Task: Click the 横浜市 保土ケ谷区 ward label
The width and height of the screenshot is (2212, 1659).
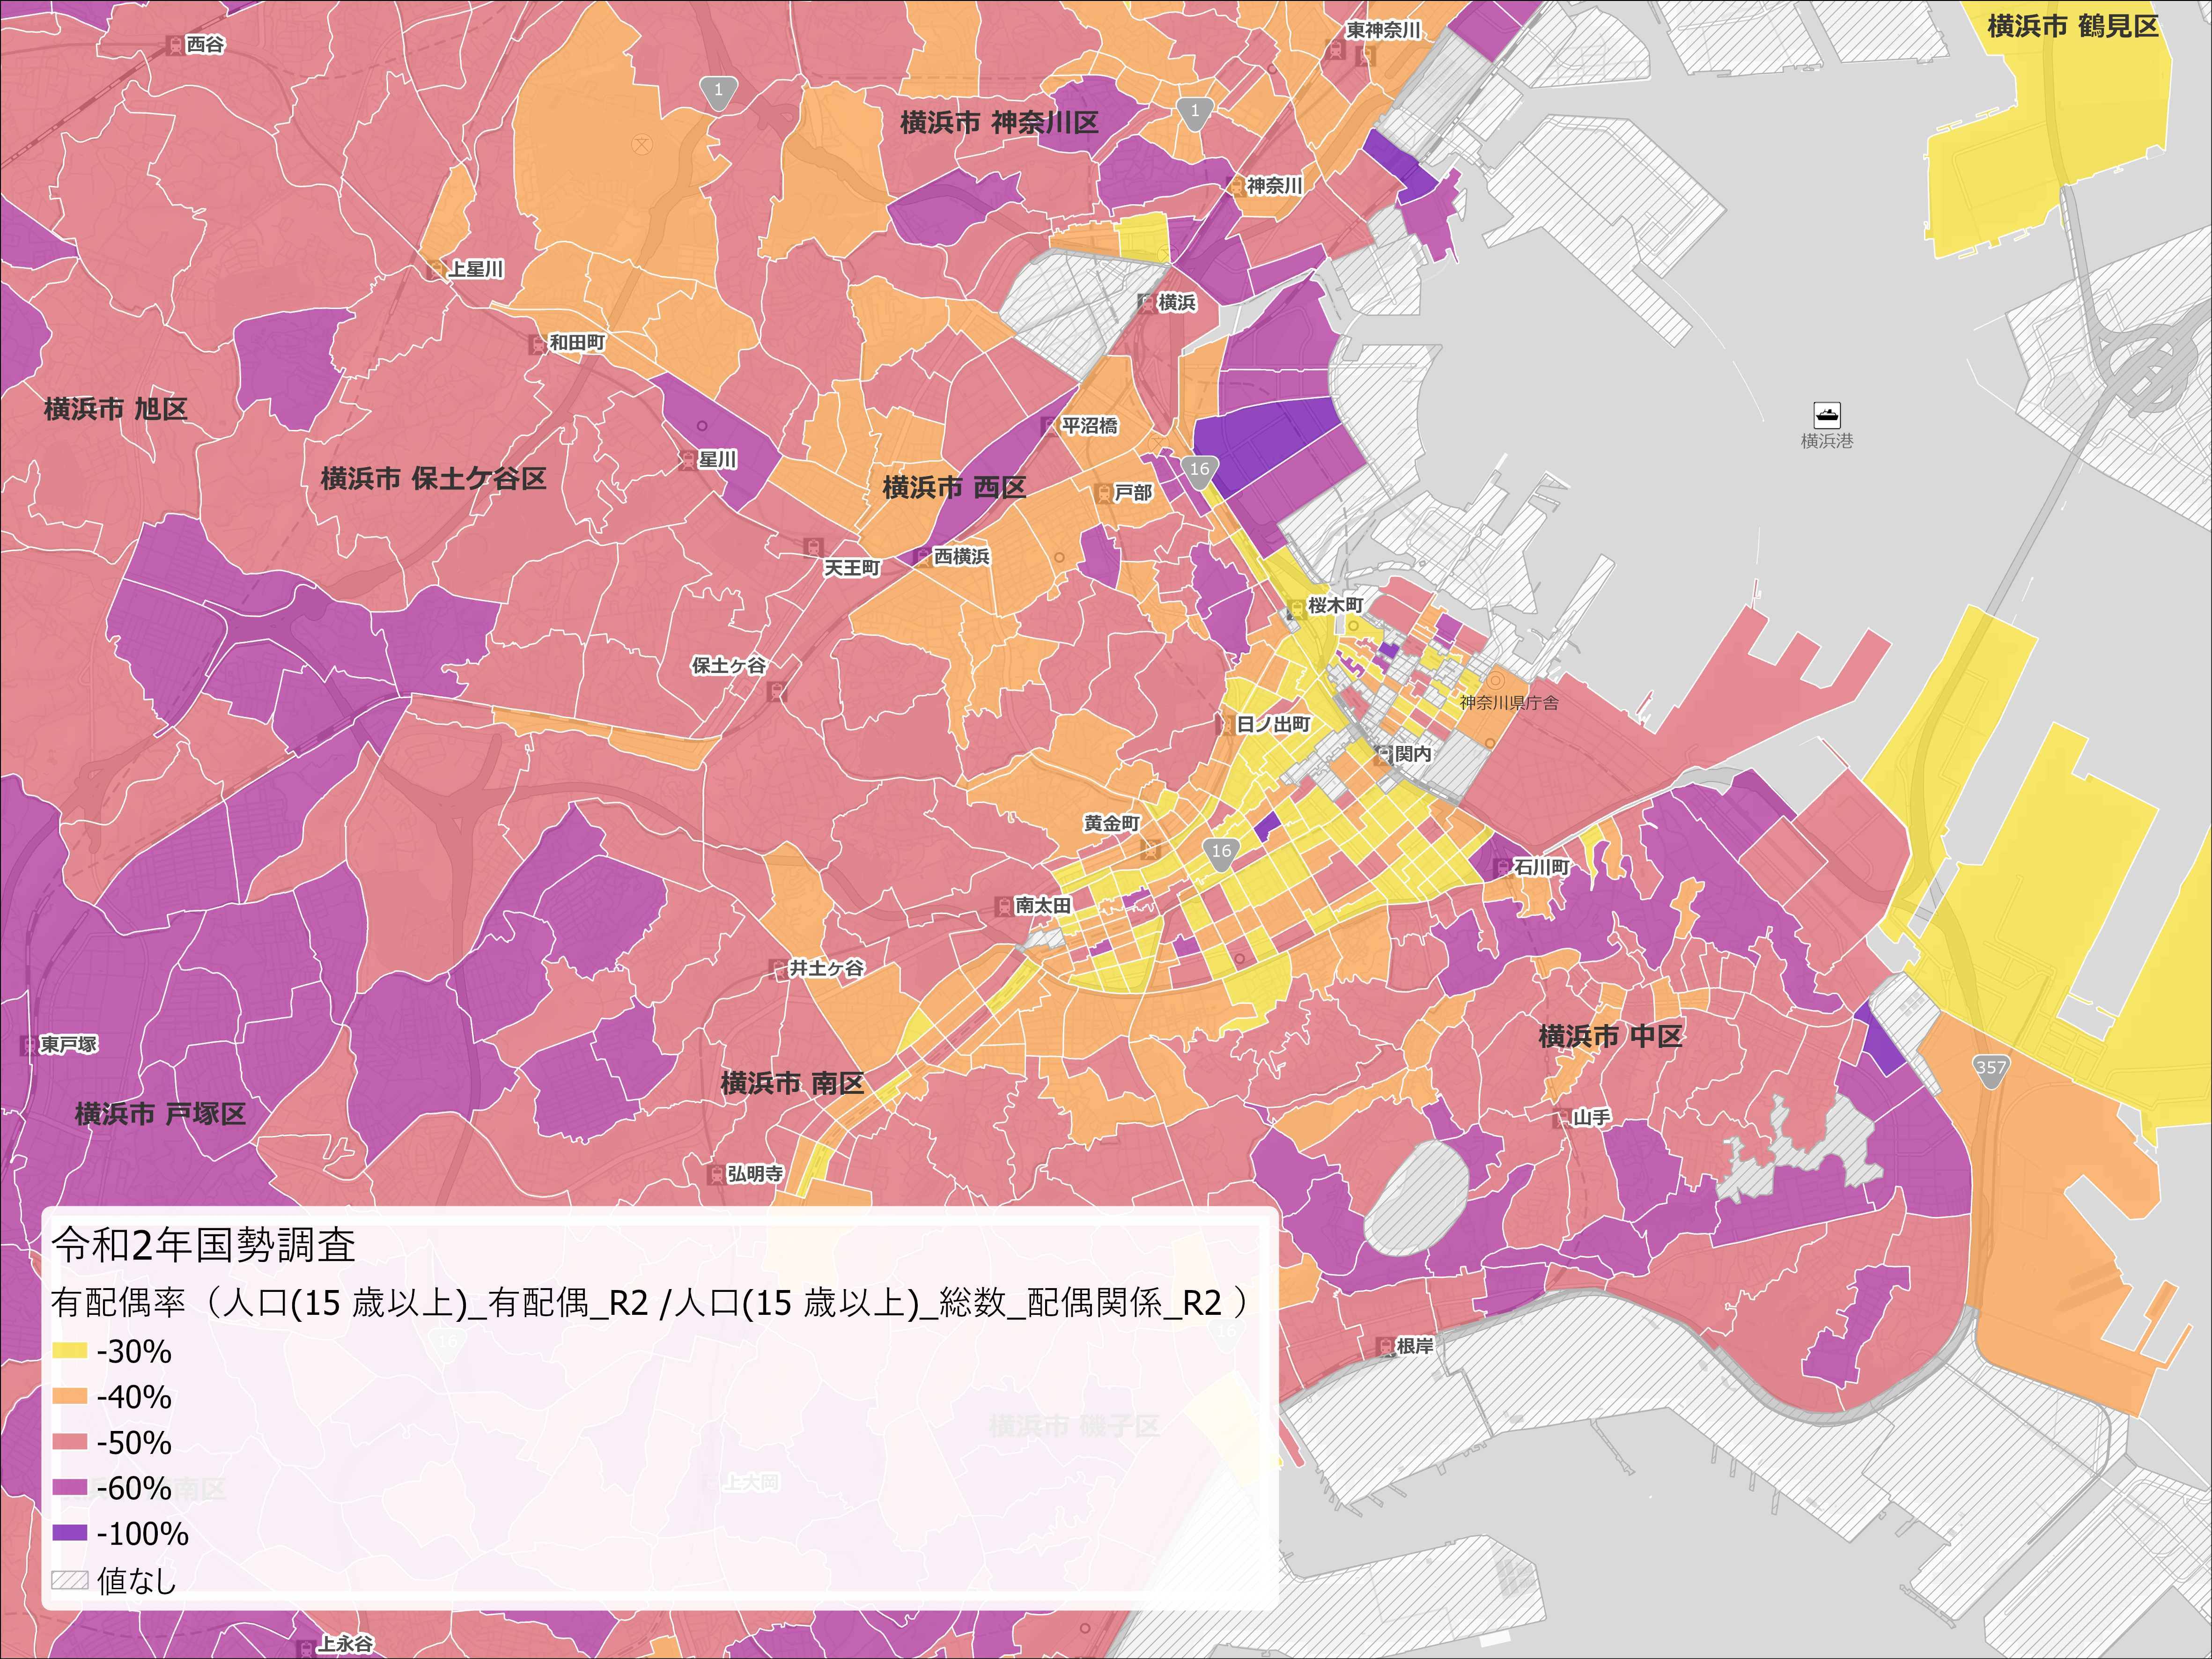Action: [433, 478]
